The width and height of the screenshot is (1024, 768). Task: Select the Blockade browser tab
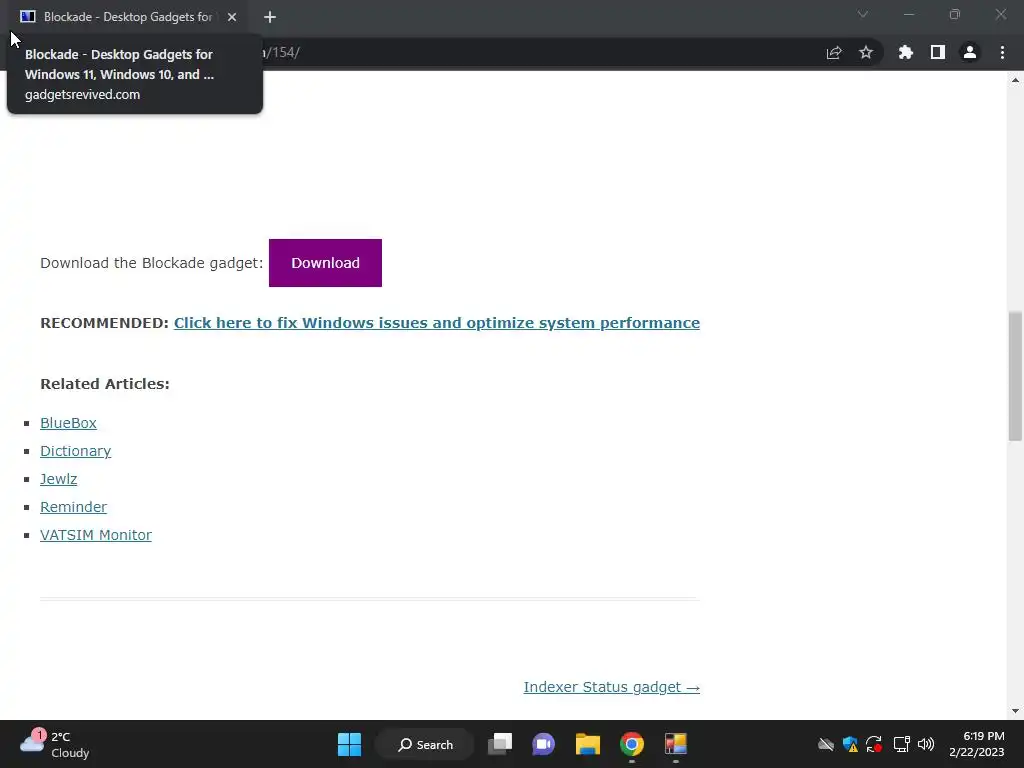click(x=127, y=17)
